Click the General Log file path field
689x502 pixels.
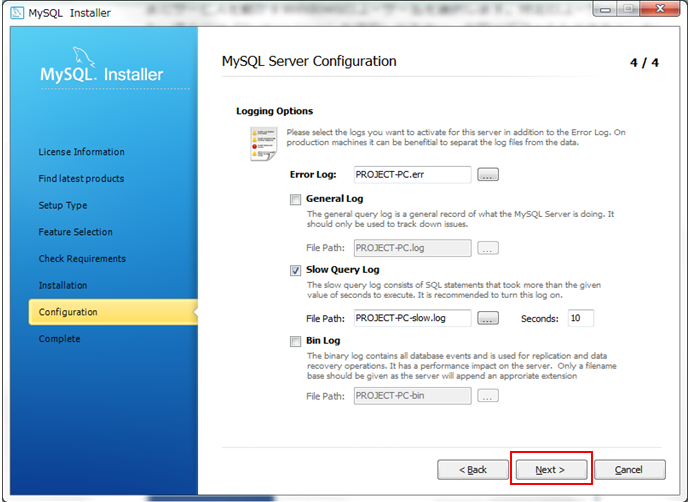413,248
